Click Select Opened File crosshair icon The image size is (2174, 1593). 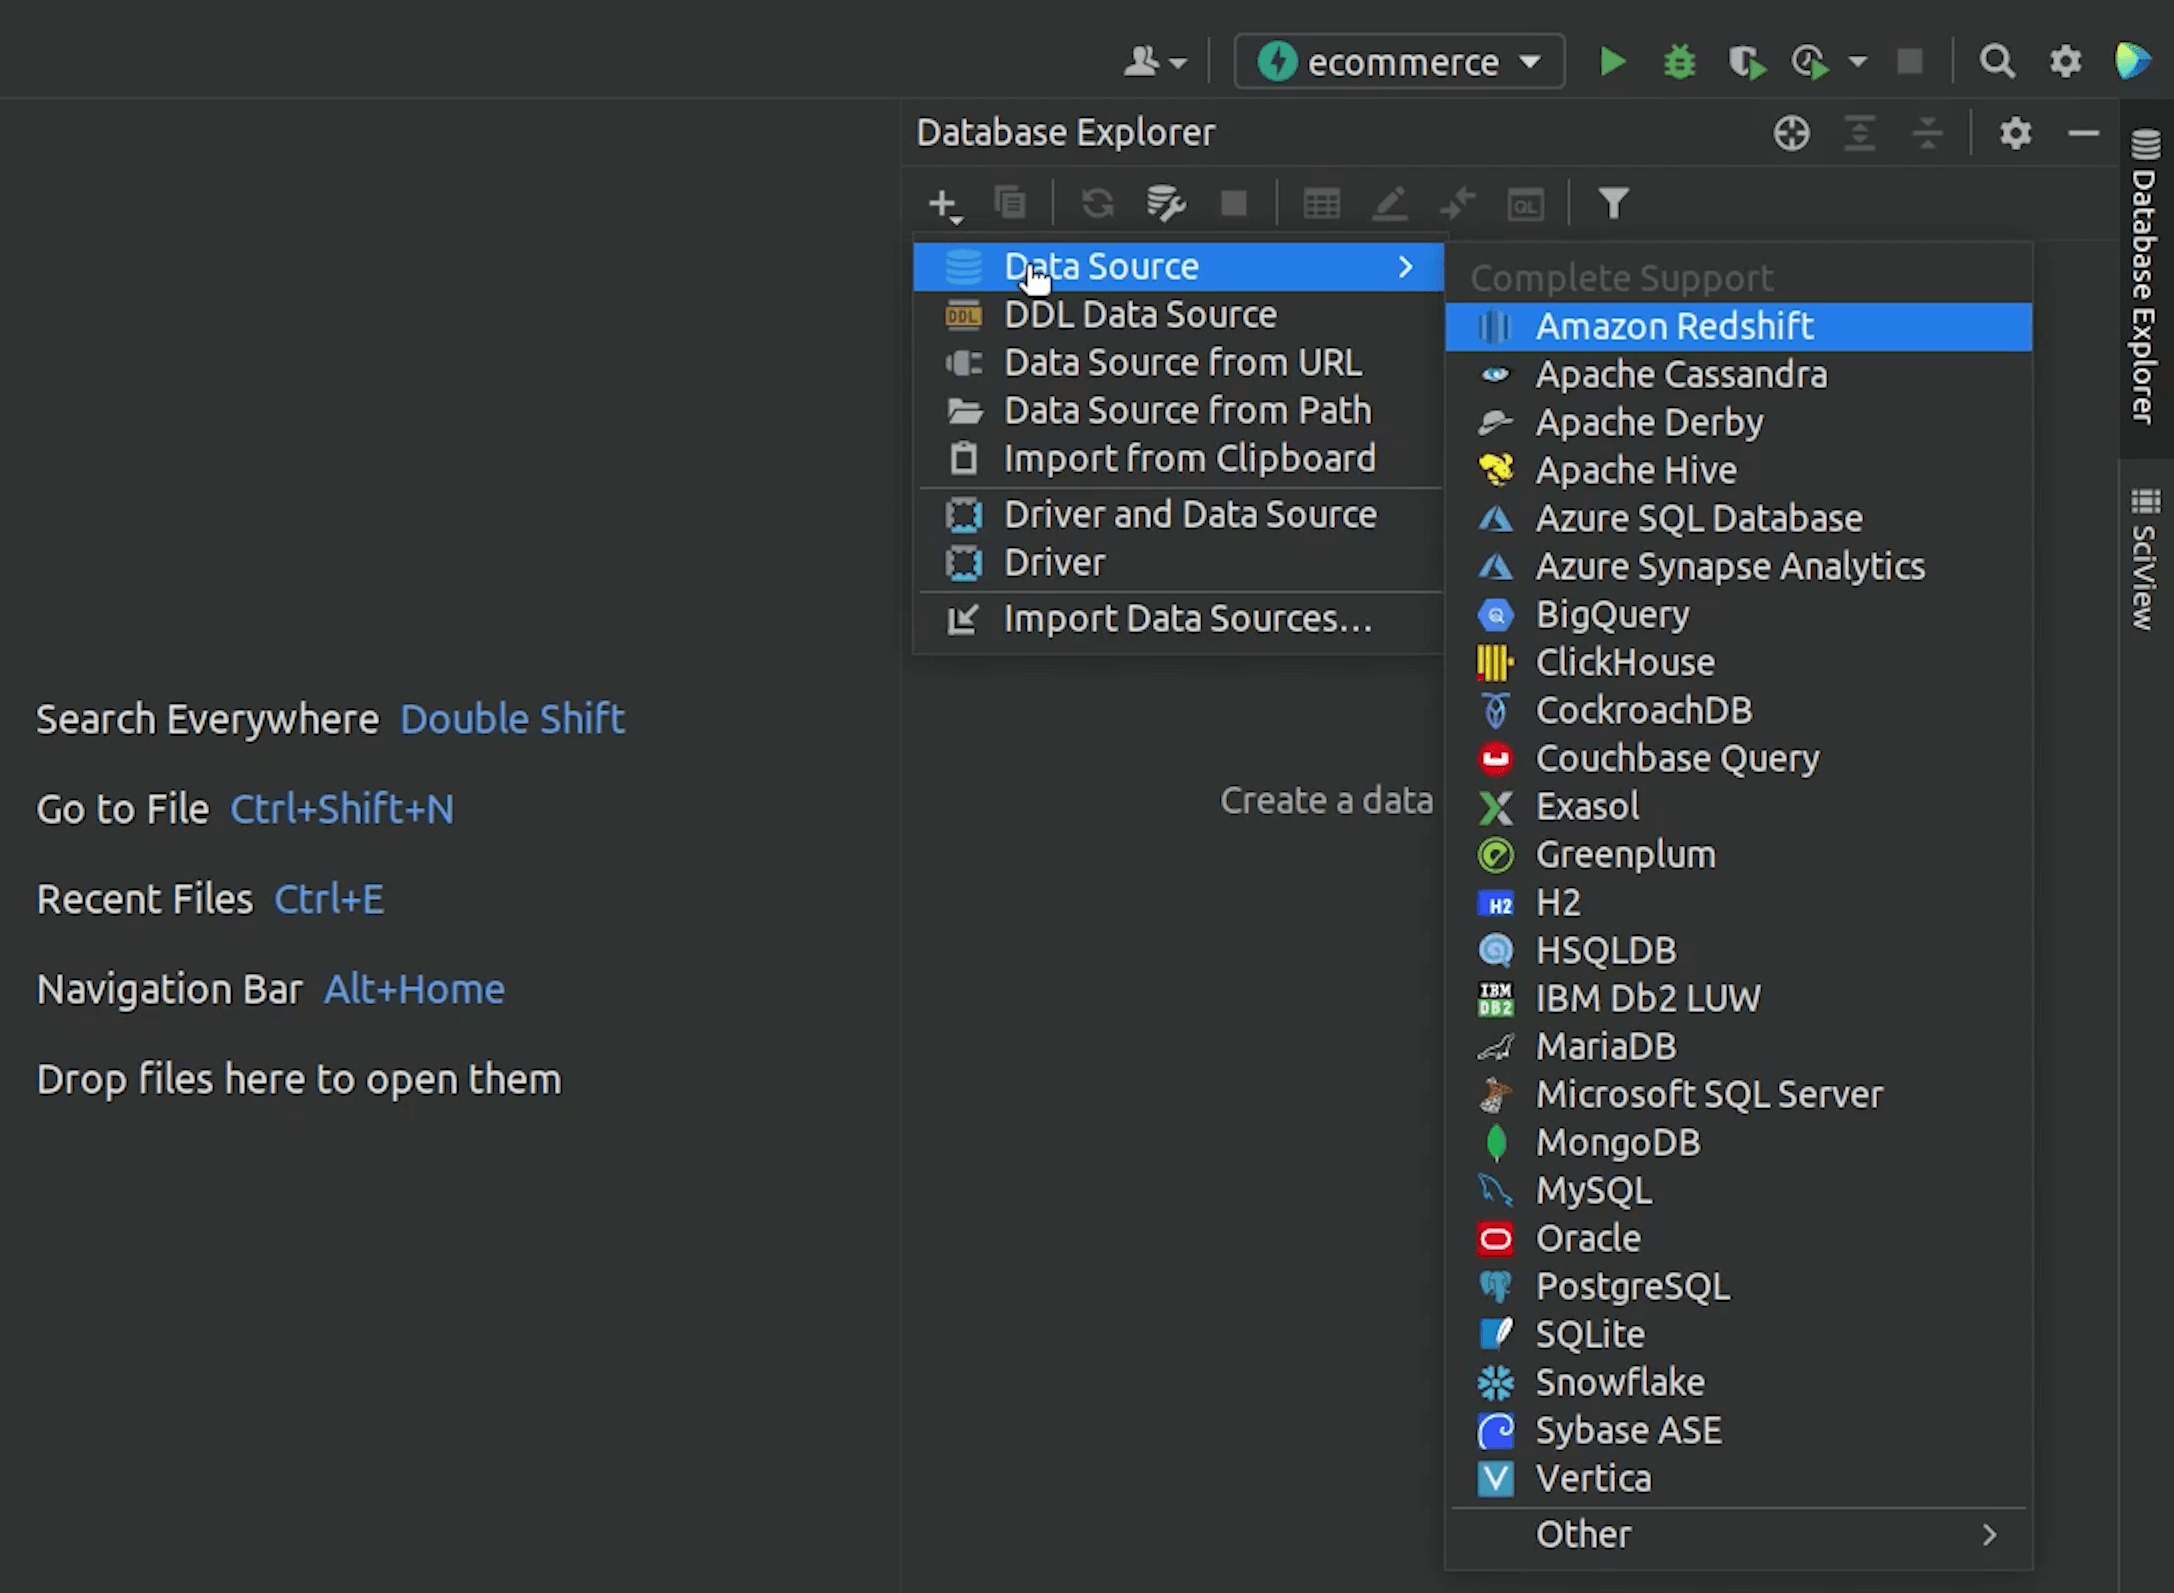(x=1791, y=133)
